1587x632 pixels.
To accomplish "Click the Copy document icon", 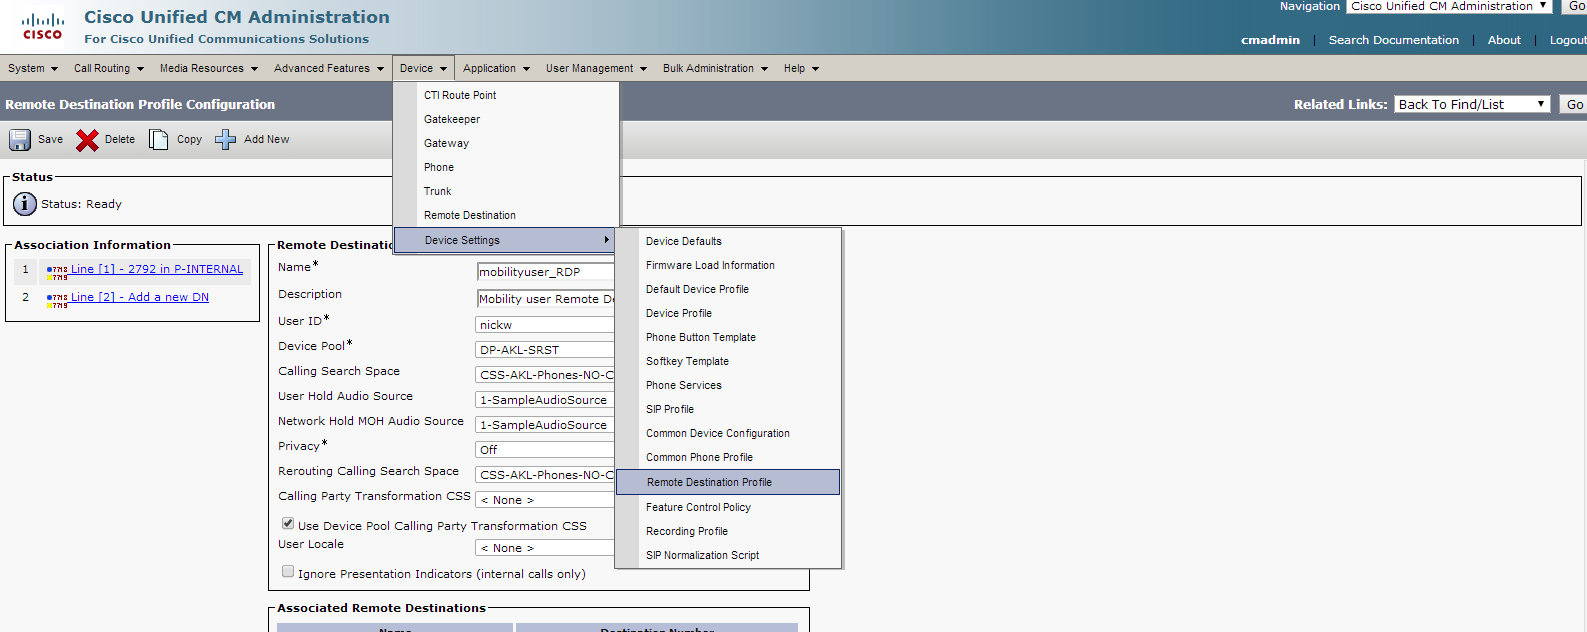I will 158,140.
